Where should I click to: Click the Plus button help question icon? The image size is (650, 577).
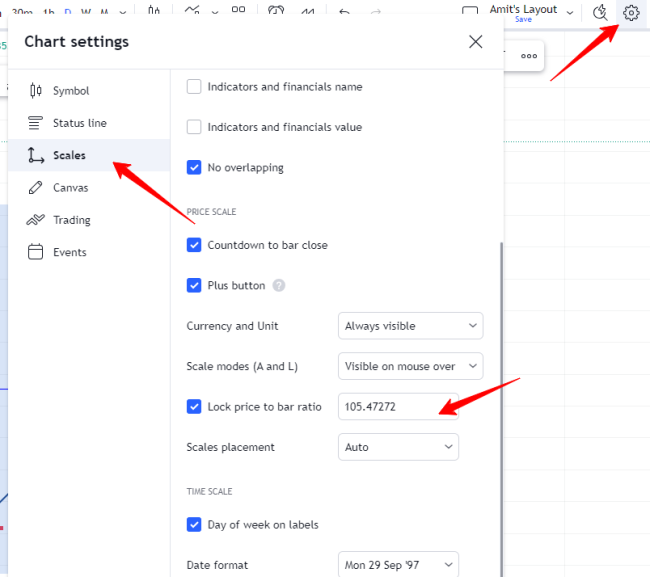click(279, 285)
